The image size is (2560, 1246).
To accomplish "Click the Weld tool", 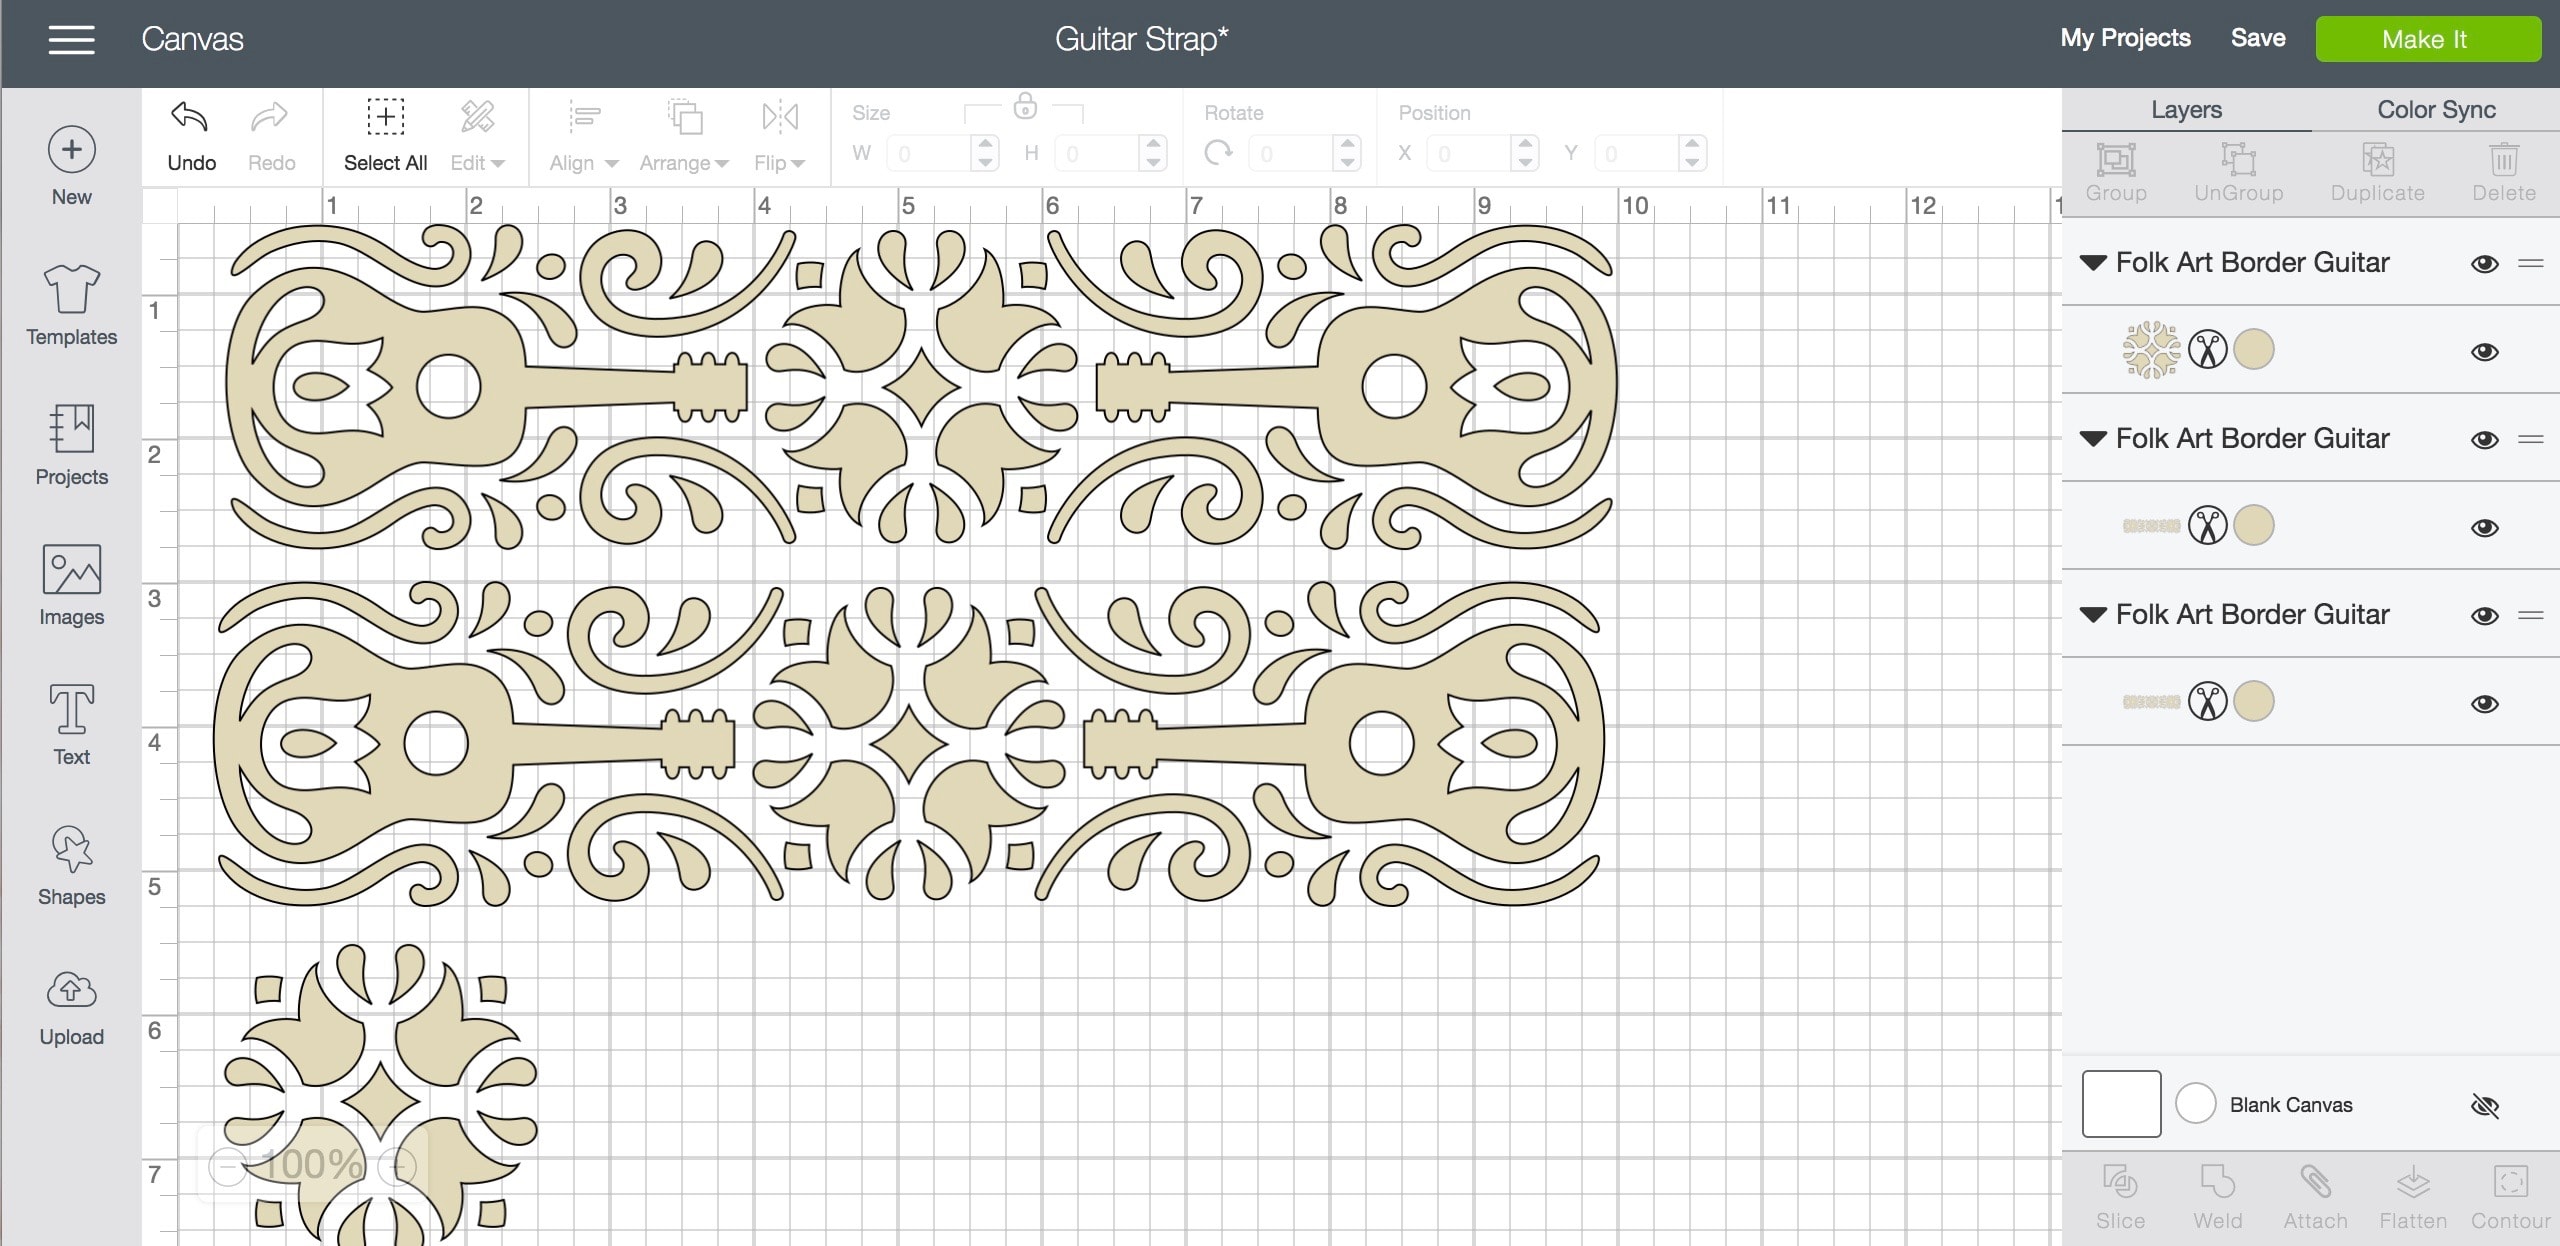I will pyautogui.click(x=2217, y=1197).
